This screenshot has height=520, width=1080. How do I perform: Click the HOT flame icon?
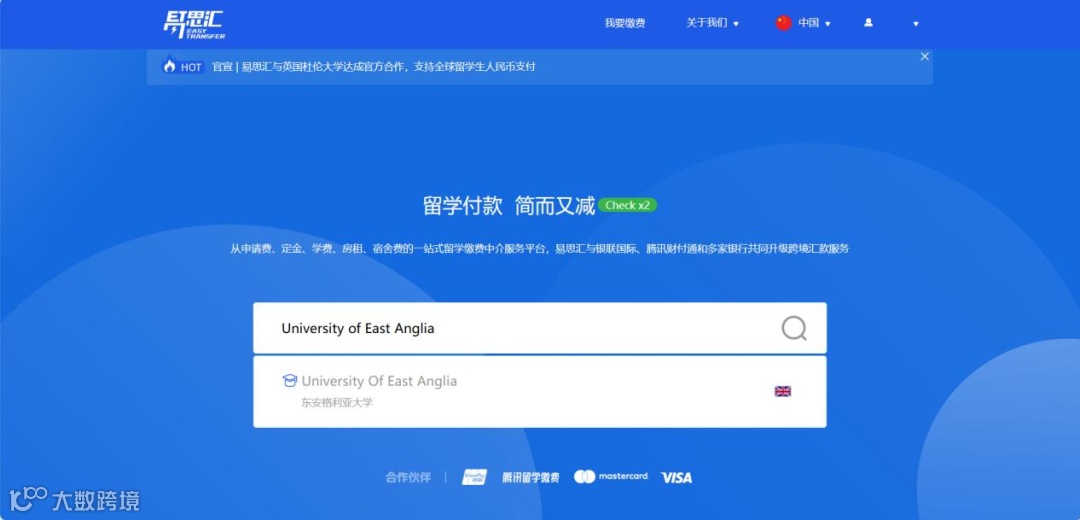[x=169, y=65]
